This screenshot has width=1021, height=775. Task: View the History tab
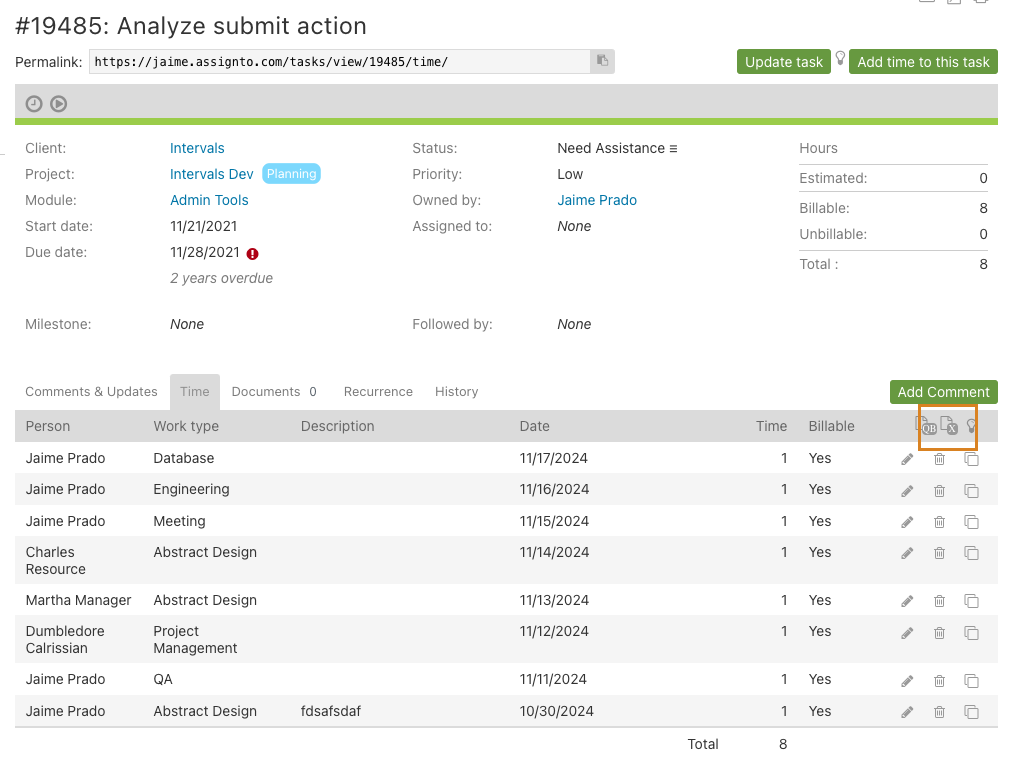click(x=456, y=392)
